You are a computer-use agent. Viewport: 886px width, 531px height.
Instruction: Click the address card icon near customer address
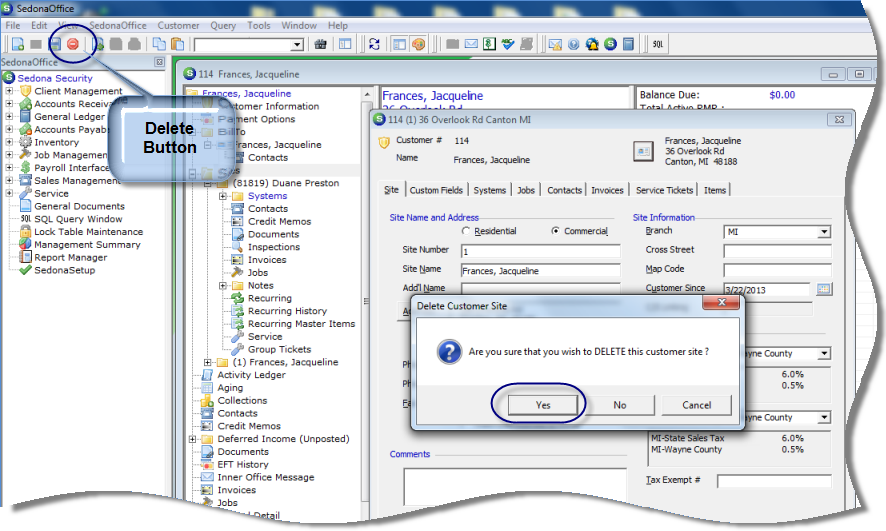[644, 151]
